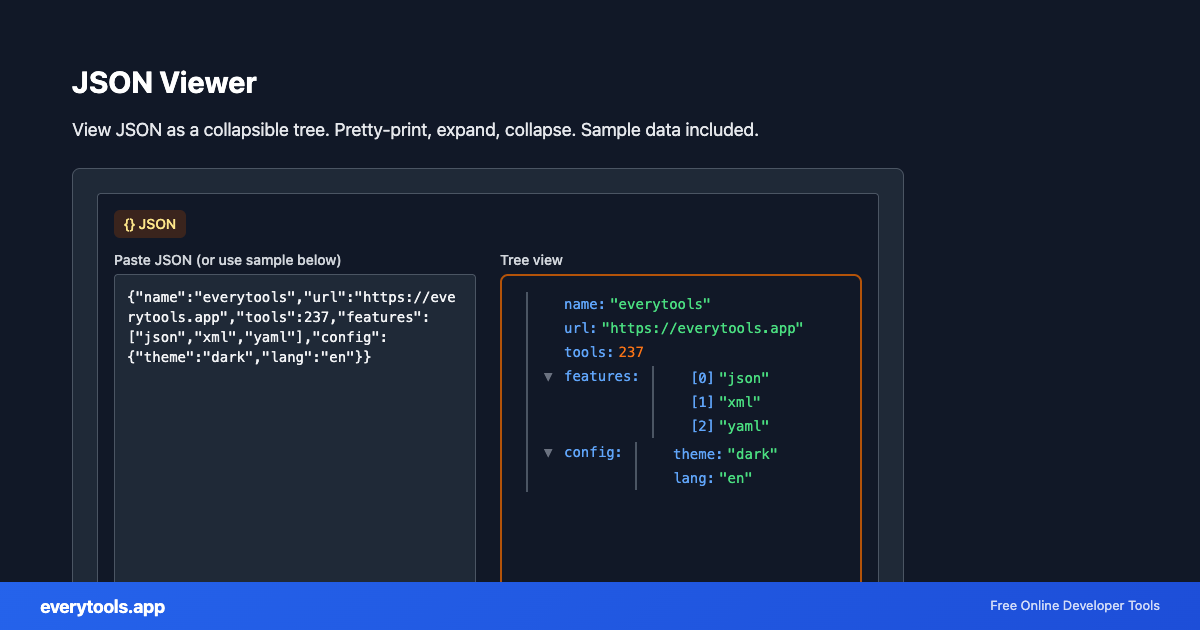
Task: Click the Tree view panel header label
Action: pyautogui.click(x=531, y=259)
